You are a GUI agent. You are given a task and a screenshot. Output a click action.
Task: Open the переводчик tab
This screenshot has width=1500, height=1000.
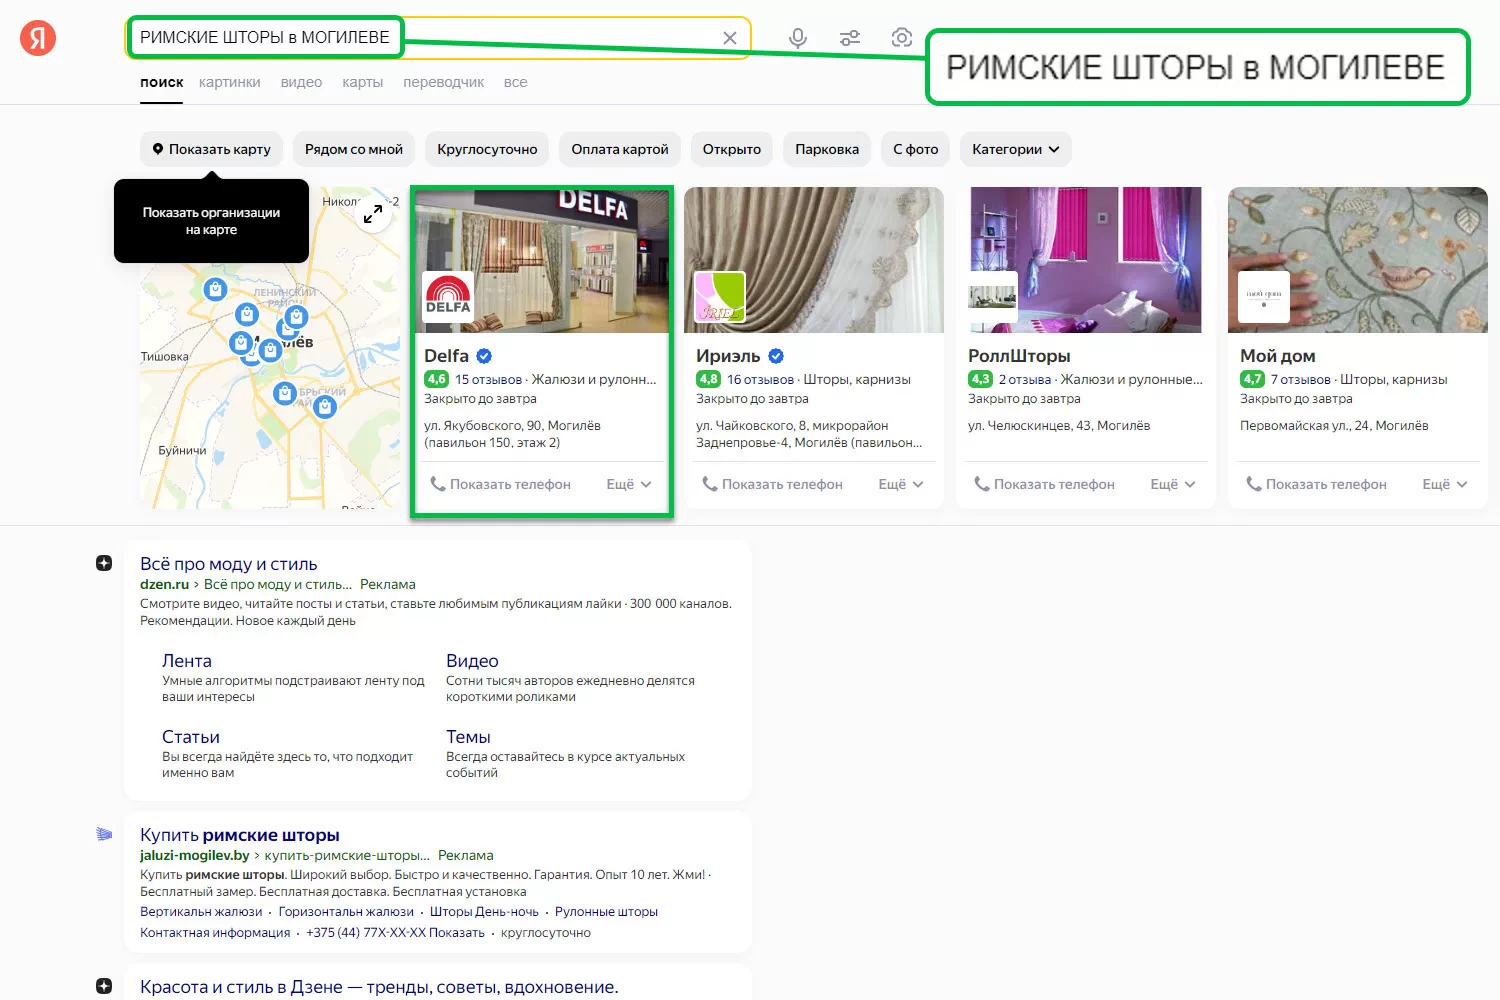pyautogui.click(x=443, y=82)
